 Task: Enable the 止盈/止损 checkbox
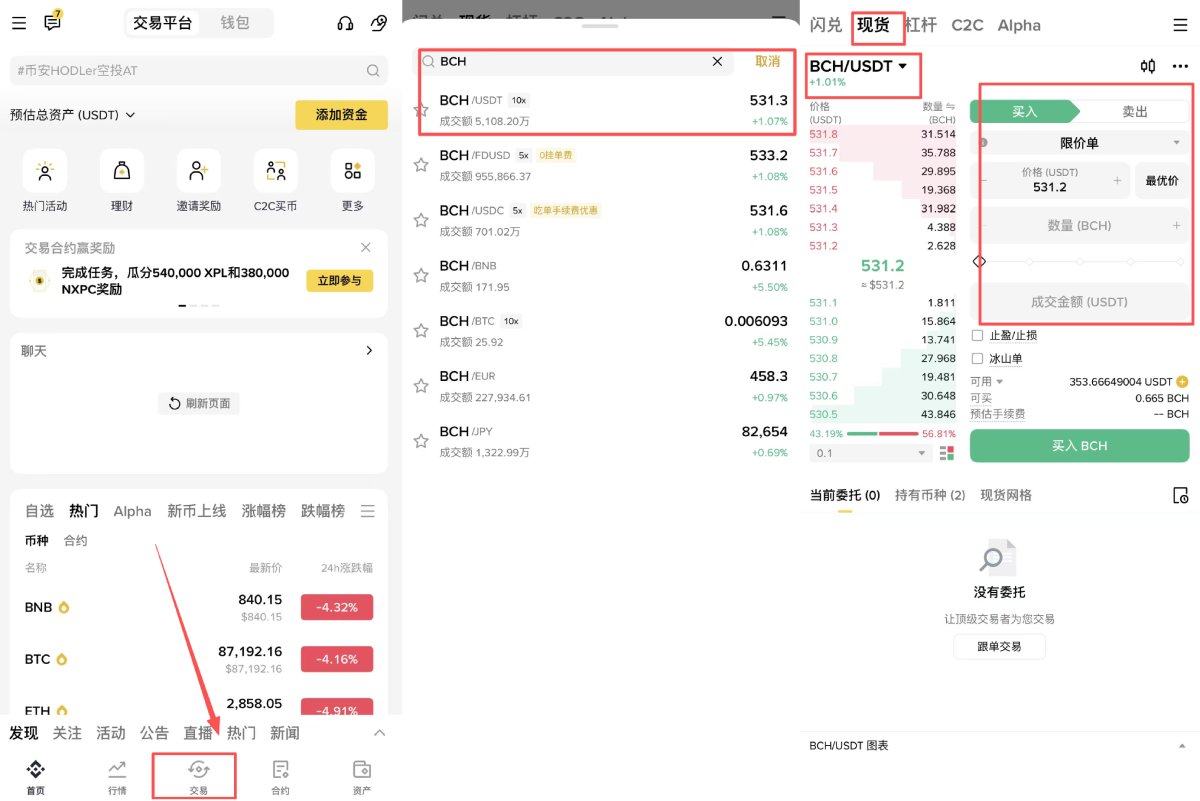977,336
